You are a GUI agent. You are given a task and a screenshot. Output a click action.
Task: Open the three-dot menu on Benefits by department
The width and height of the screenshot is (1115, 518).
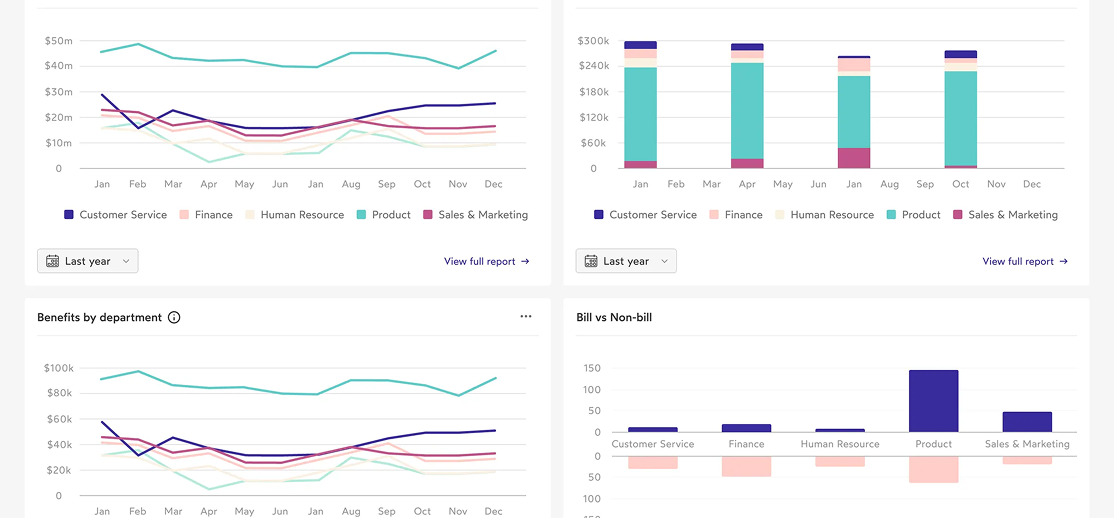click(x=526, y=317)
